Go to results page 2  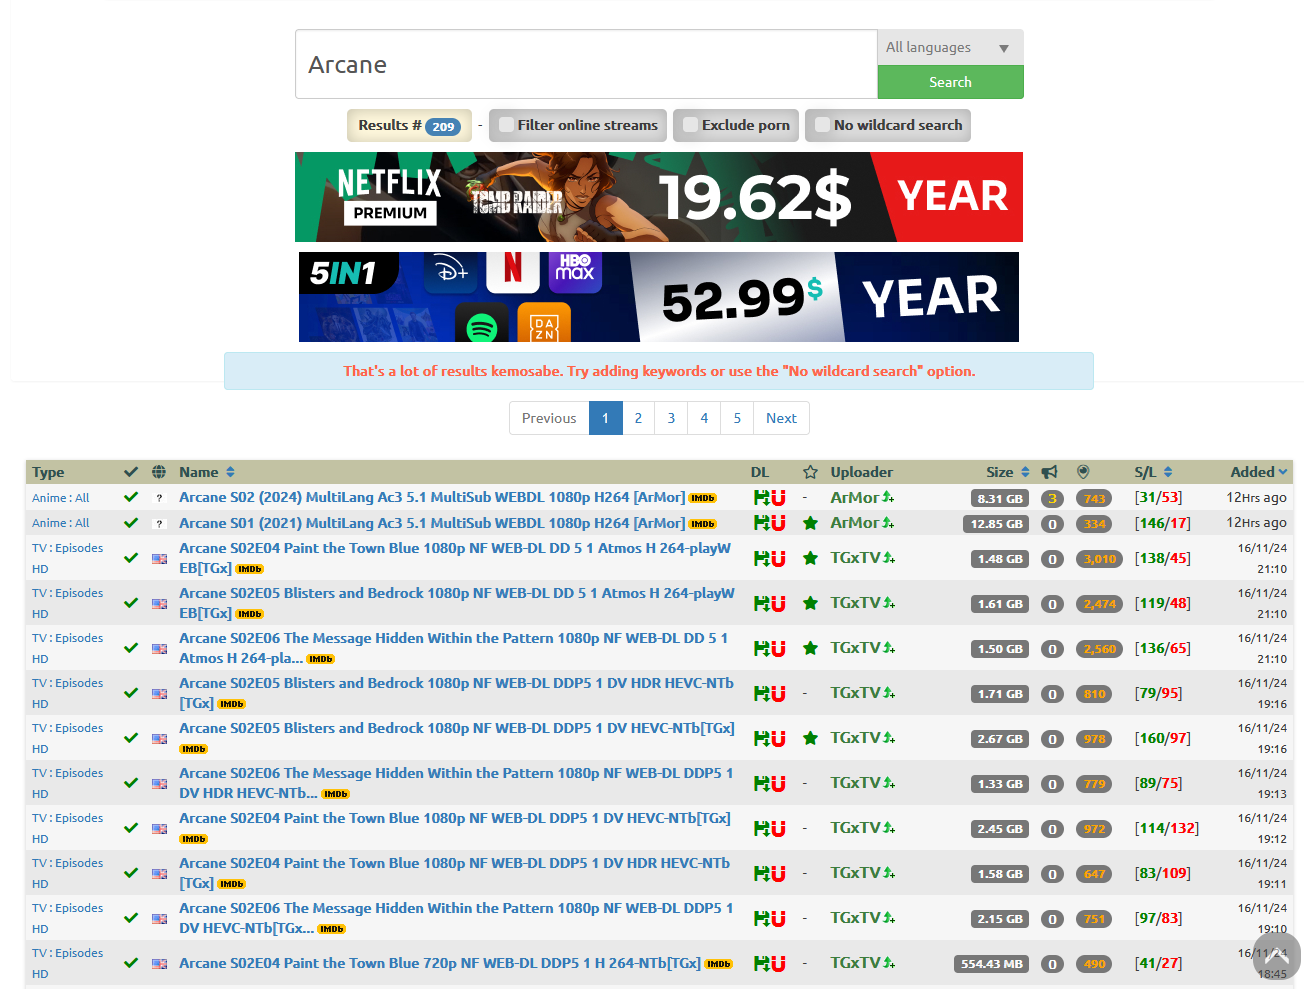[x=638, y=418]
